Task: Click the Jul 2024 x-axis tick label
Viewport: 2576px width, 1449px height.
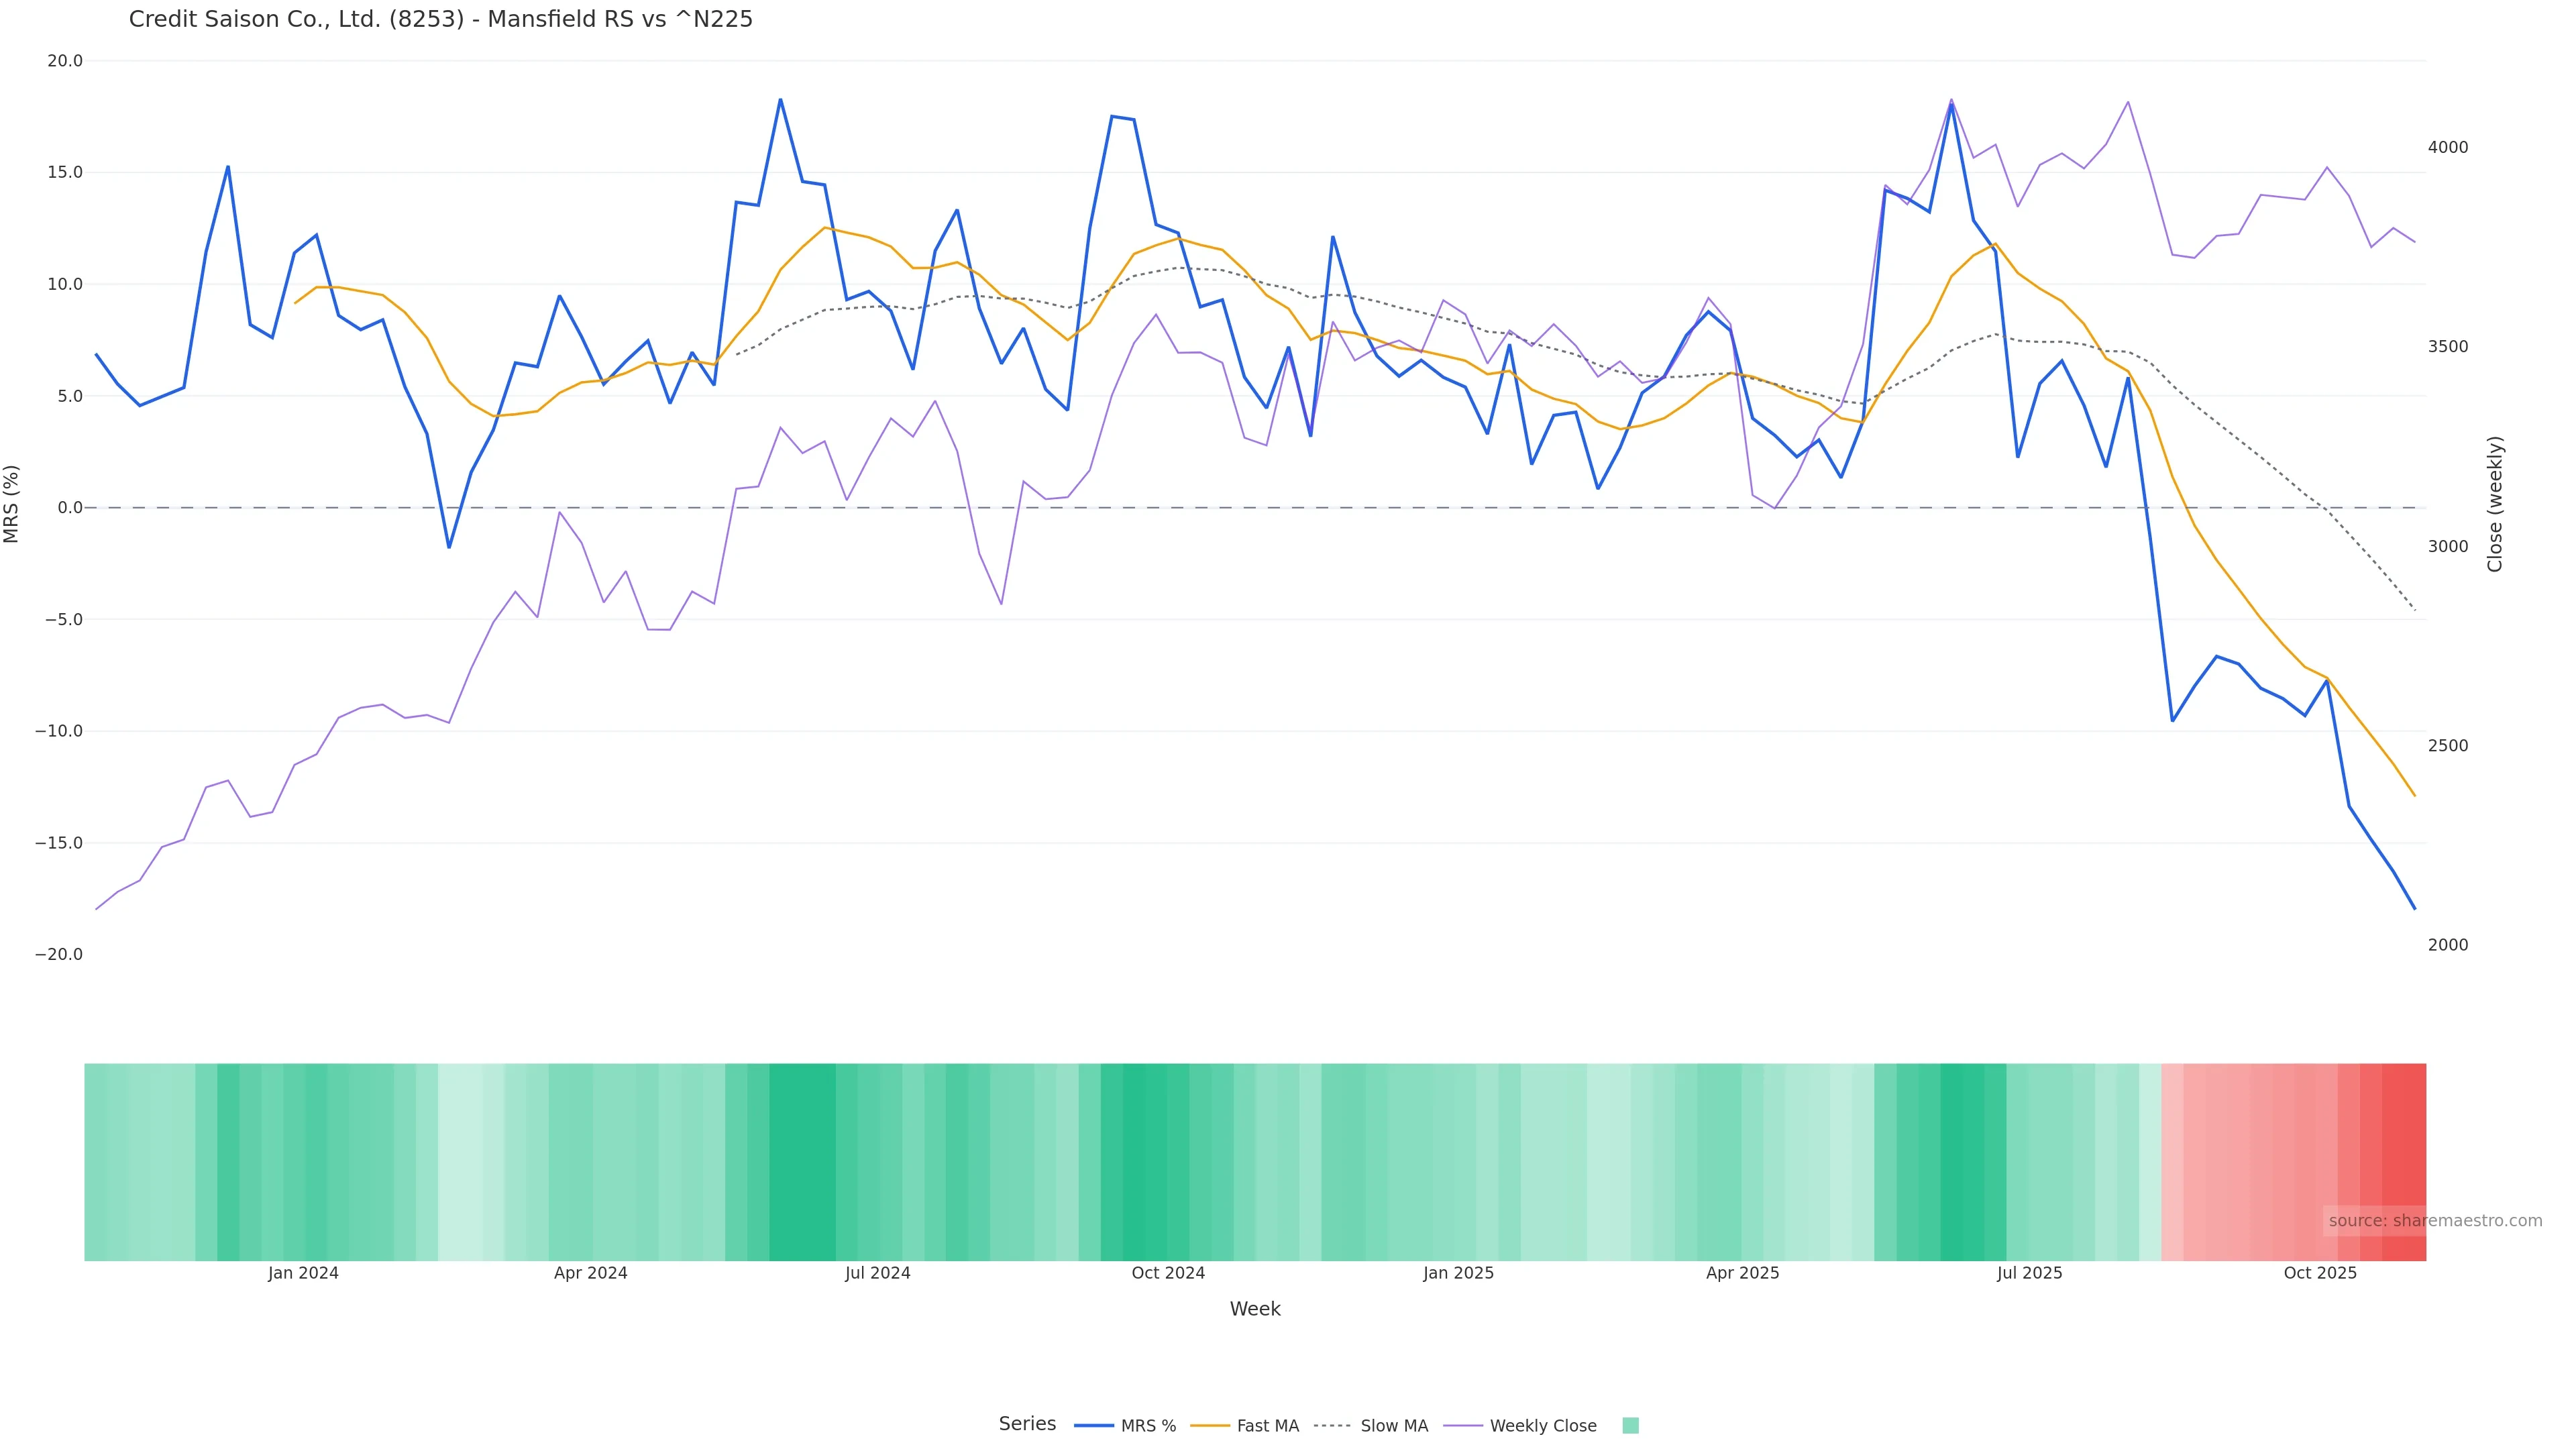Action: point(877,1273)
